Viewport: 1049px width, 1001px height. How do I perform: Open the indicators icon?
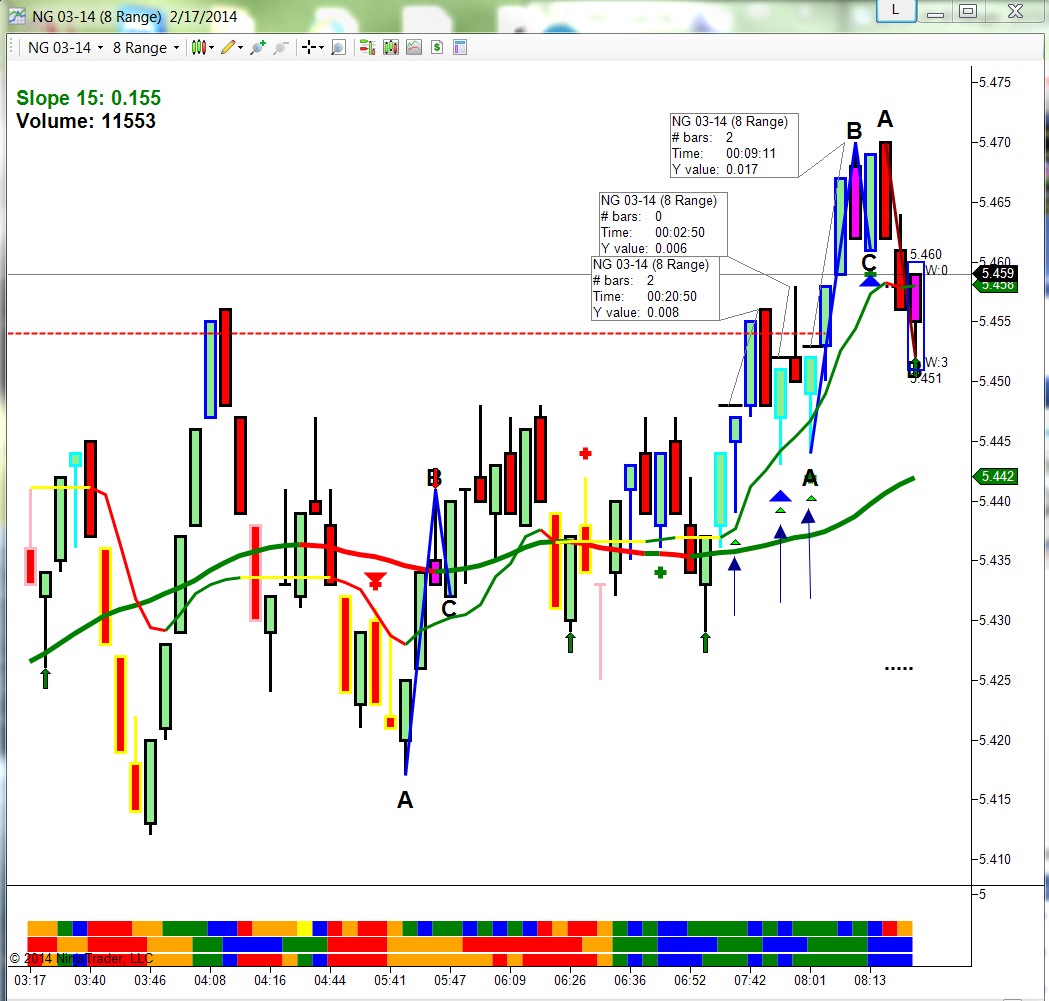[x=414, y=48]
